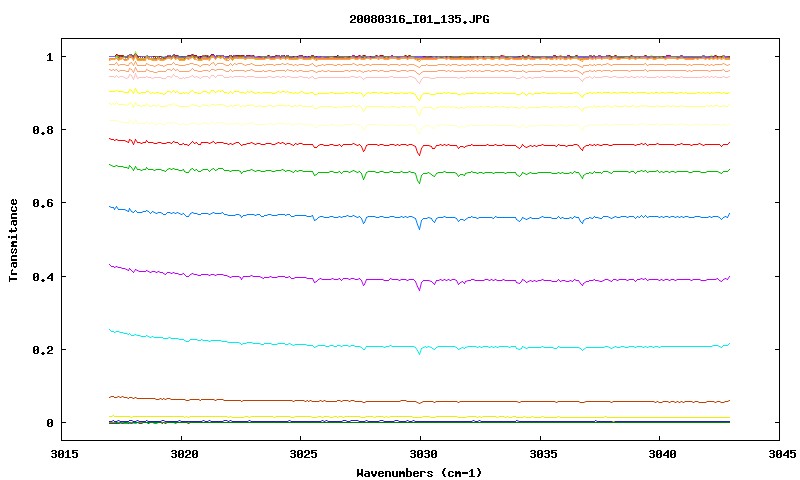Click the x-axis tick label 3035
The height and width of the screenshot is (480, 800).
click(x=542, y=454)
